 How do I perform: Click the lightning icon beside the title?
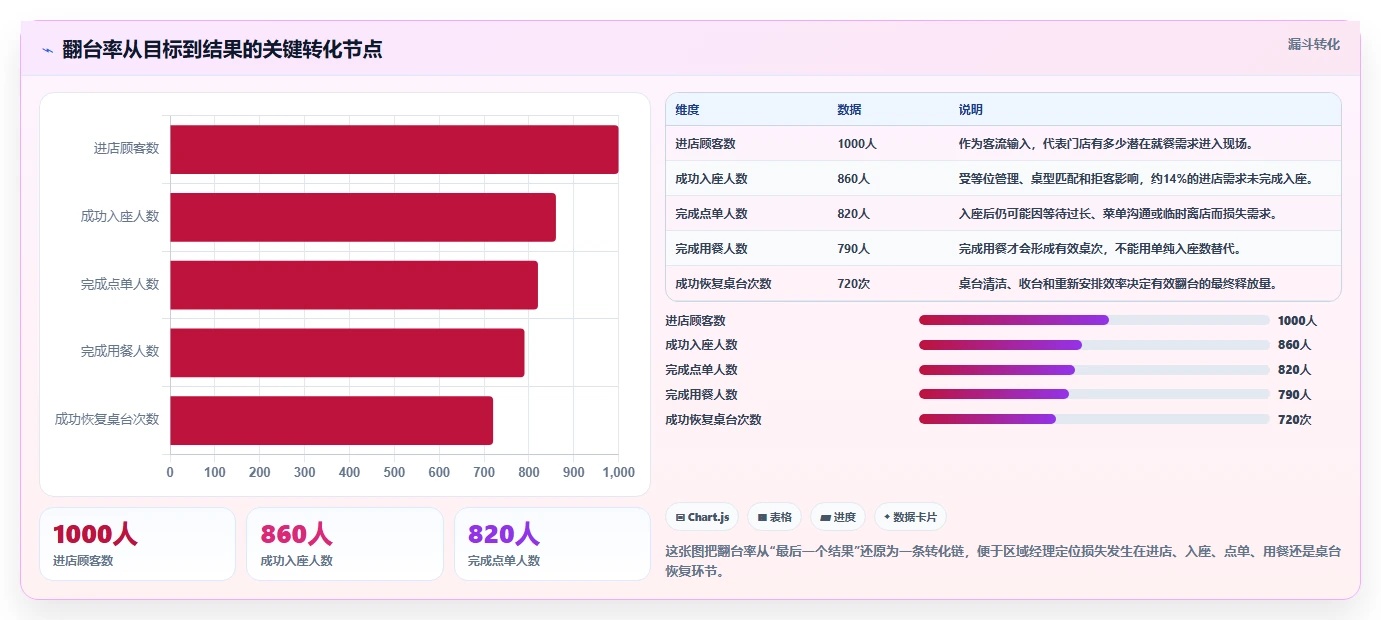click(x=48, y=50)
